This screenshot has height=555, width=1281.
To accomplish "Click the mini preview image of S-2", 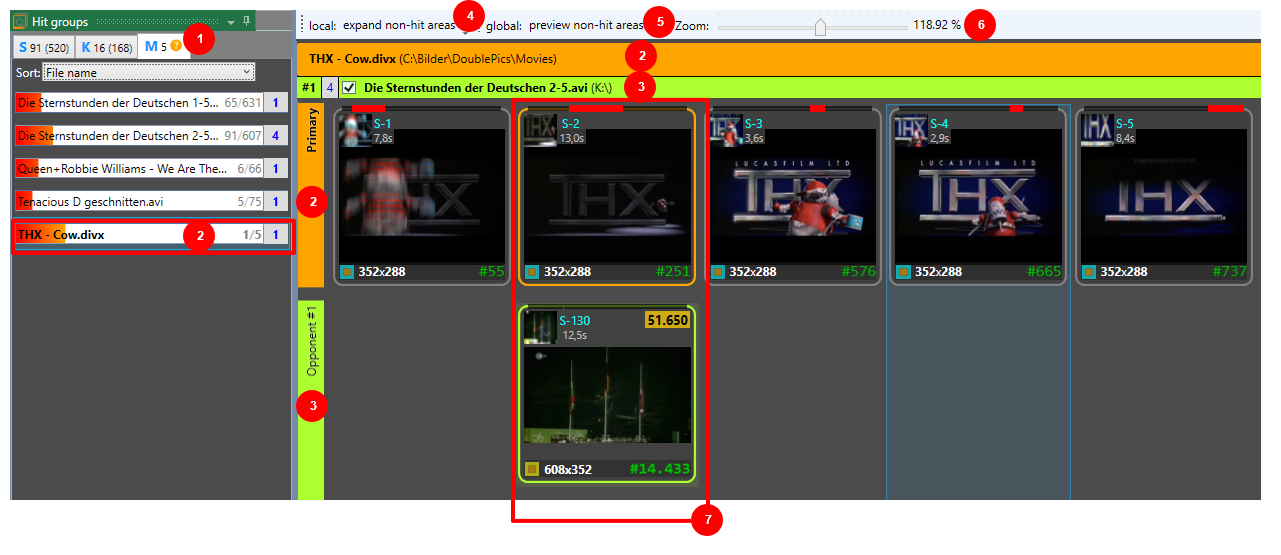I will (x=540, y=130).
